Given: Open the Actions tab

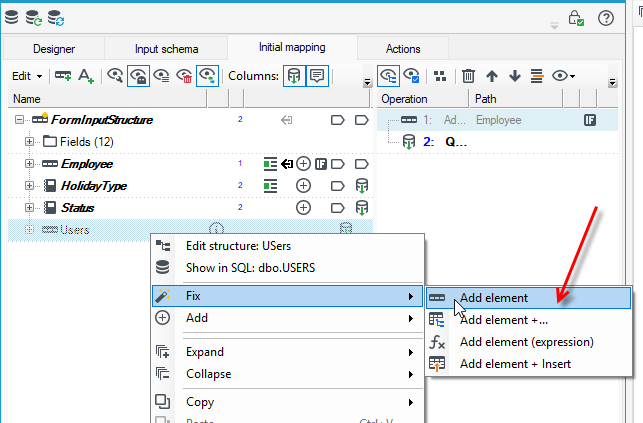Looking at the screenshot, I should click(x=403, y=49).
